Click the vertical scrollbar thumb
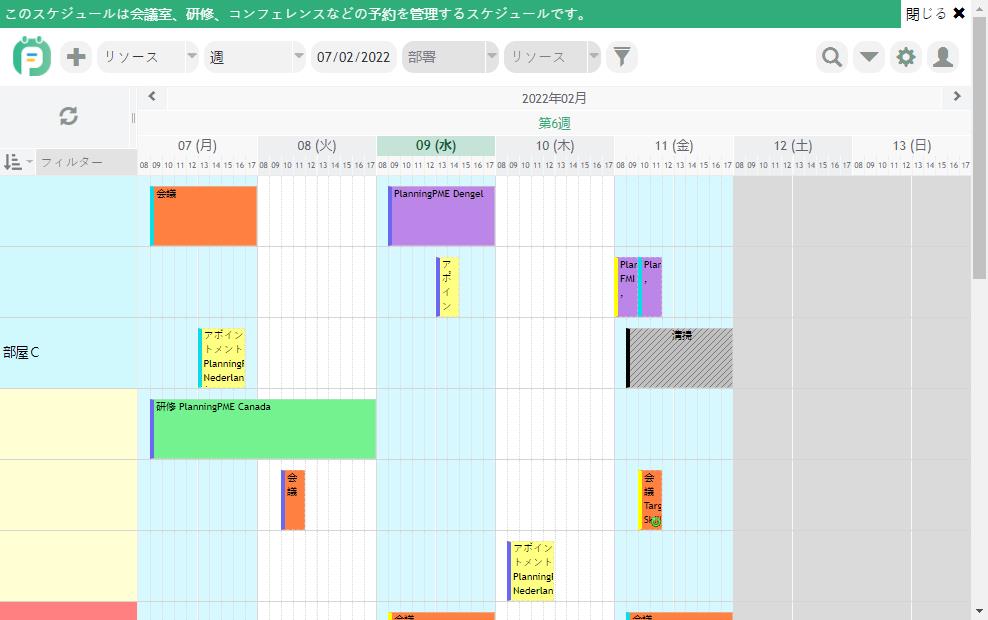Viewport: 988px width, 620px height. (979, 148)
